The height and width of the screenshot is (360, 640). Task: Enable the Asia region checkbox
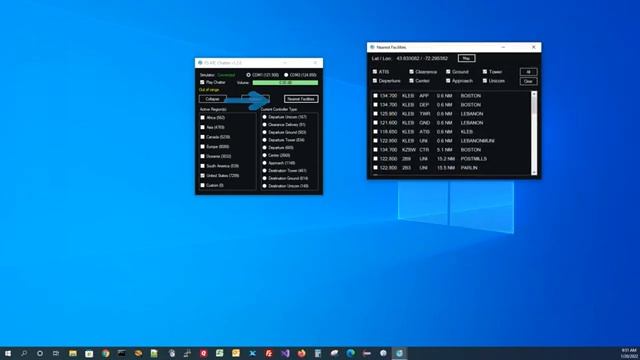202,127
